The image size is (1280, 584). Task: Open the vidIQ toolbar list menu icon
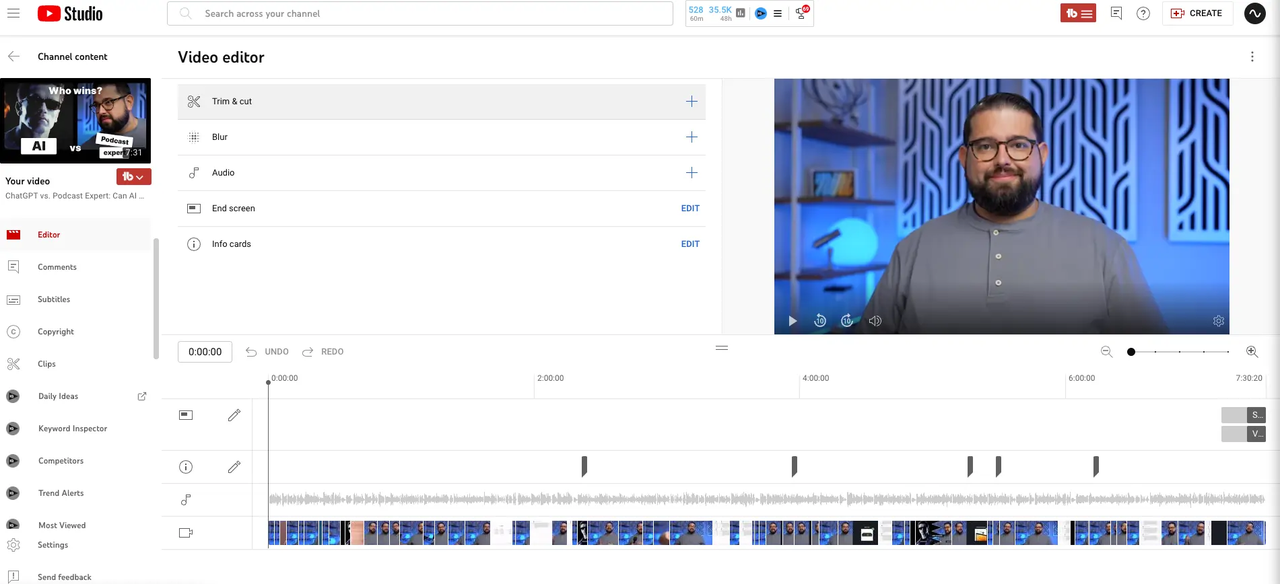tap(778, 13)
